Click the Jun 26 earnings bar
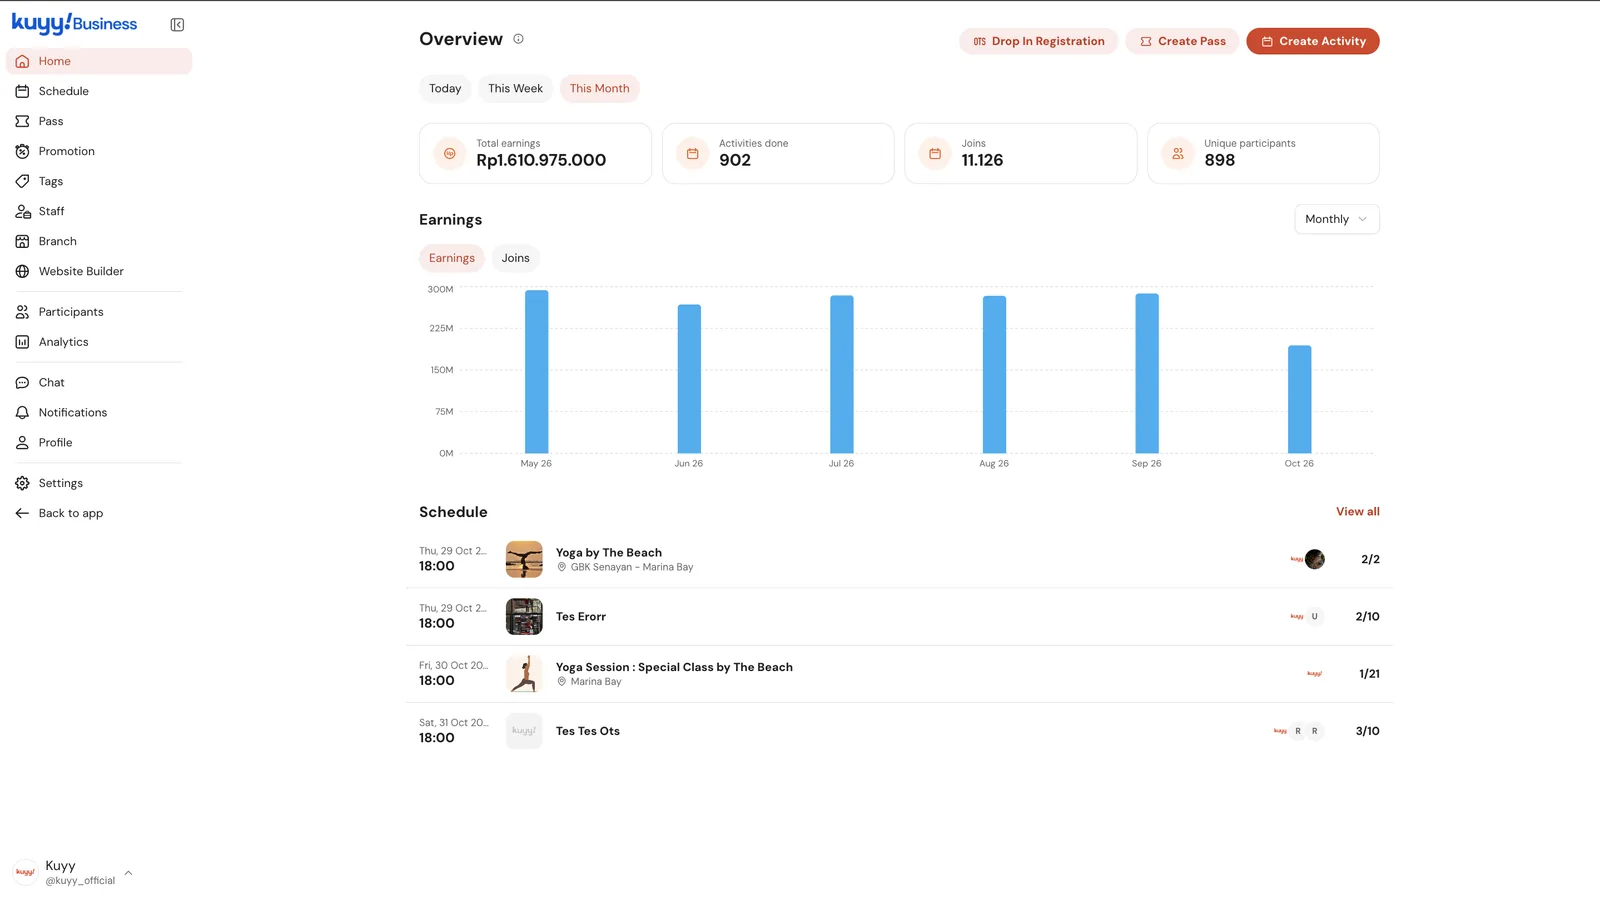1600x904 pixels. pyautogui.click(x=689, y=379)
